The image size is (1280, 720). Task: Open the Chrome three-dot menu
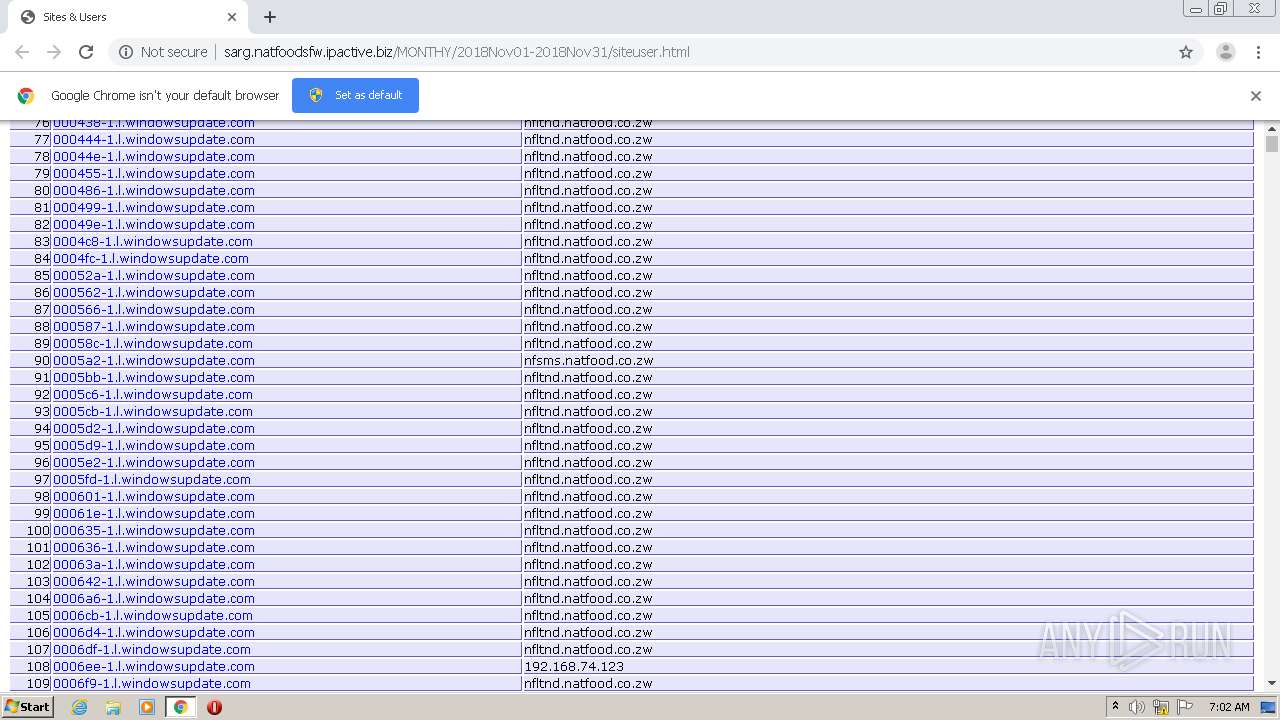tap(1258, 52)
